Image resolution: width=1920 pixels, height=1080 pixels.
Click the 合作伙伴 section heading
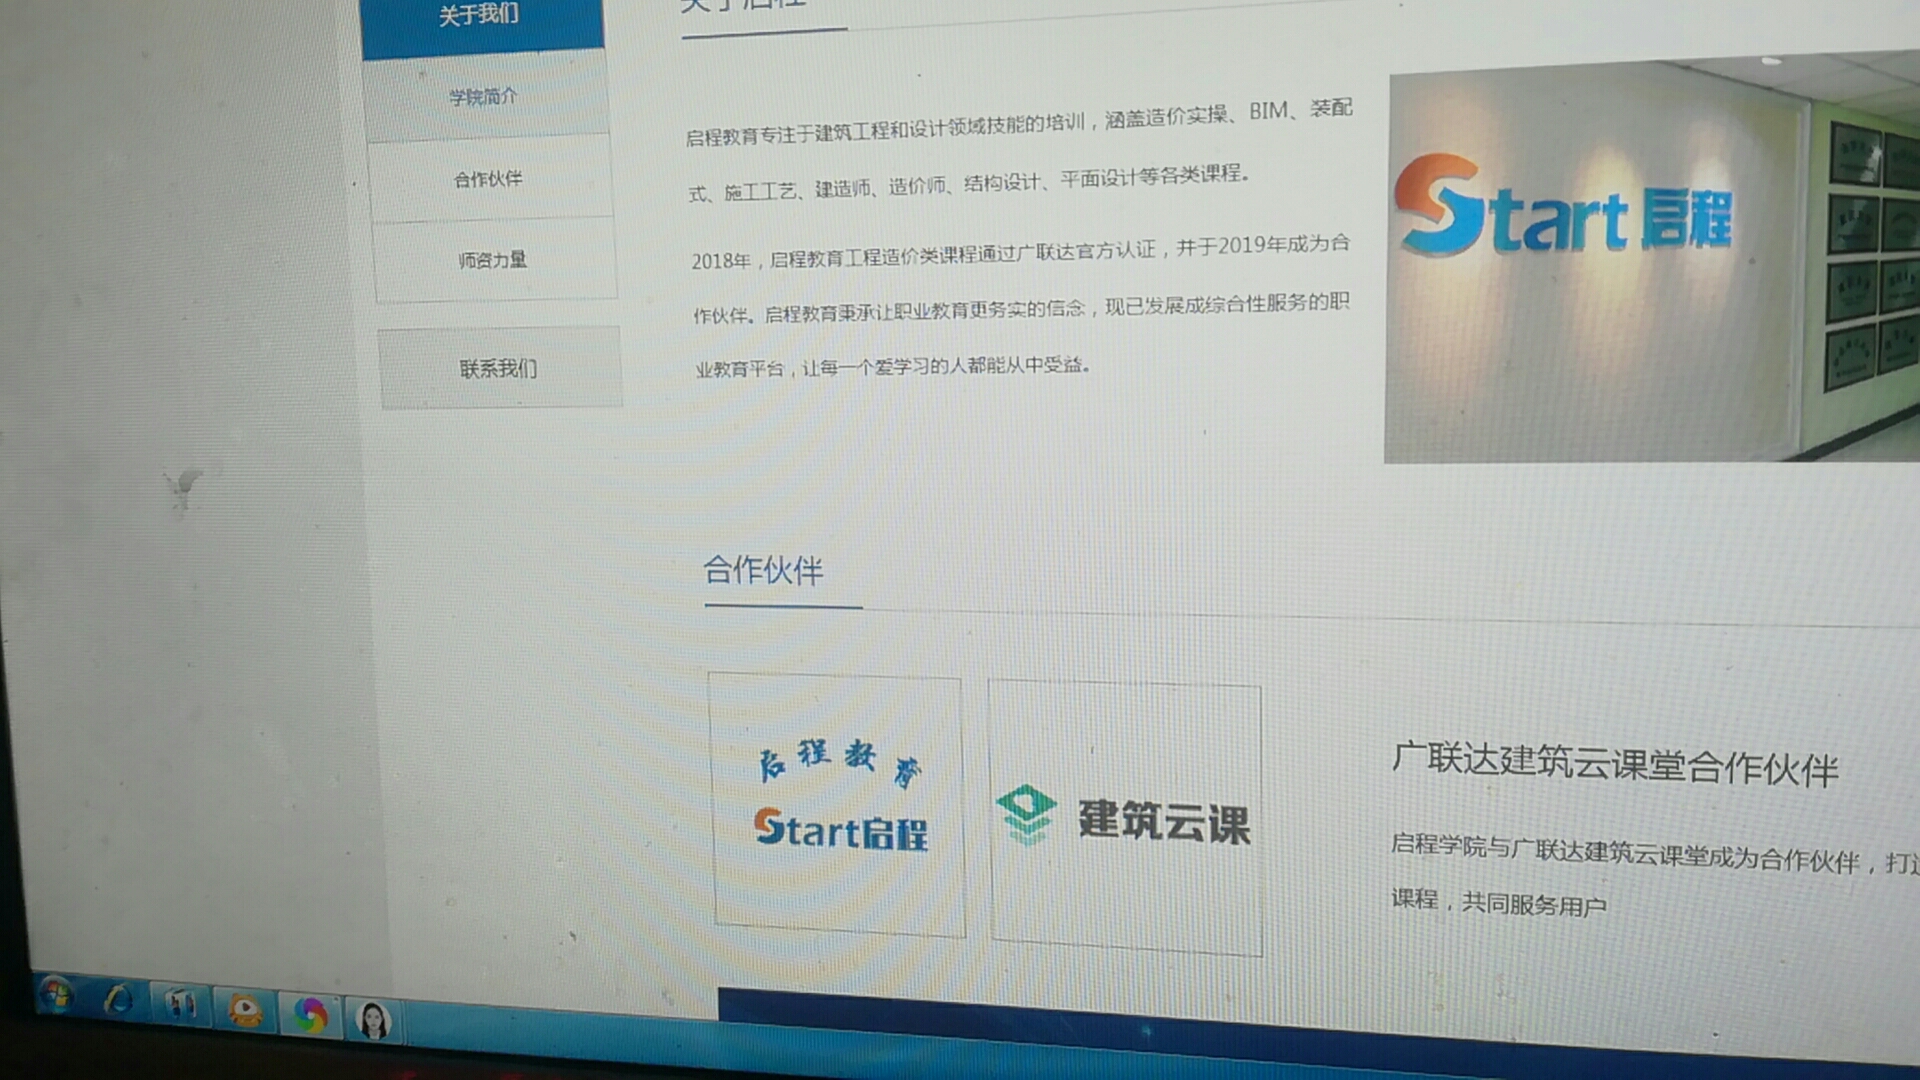pos(763,570)
